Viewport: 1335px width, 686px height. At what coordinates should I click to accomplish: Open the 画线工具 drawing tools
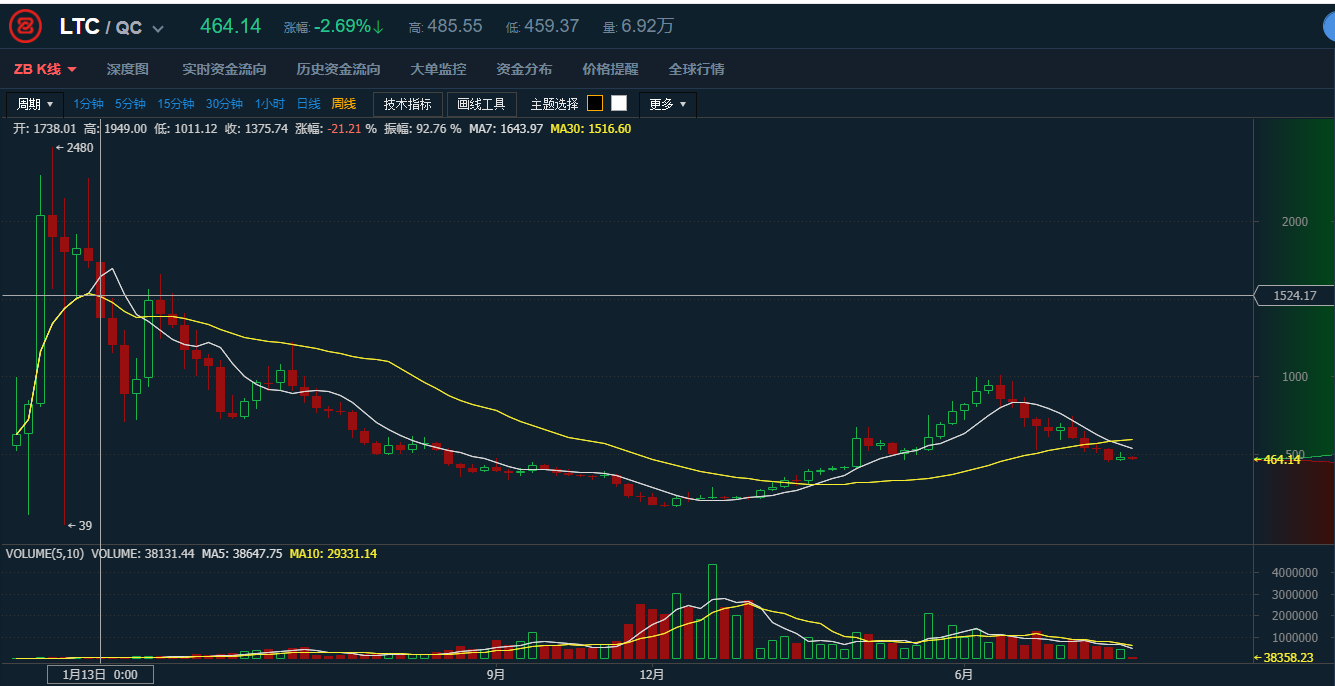click(482, 104)
